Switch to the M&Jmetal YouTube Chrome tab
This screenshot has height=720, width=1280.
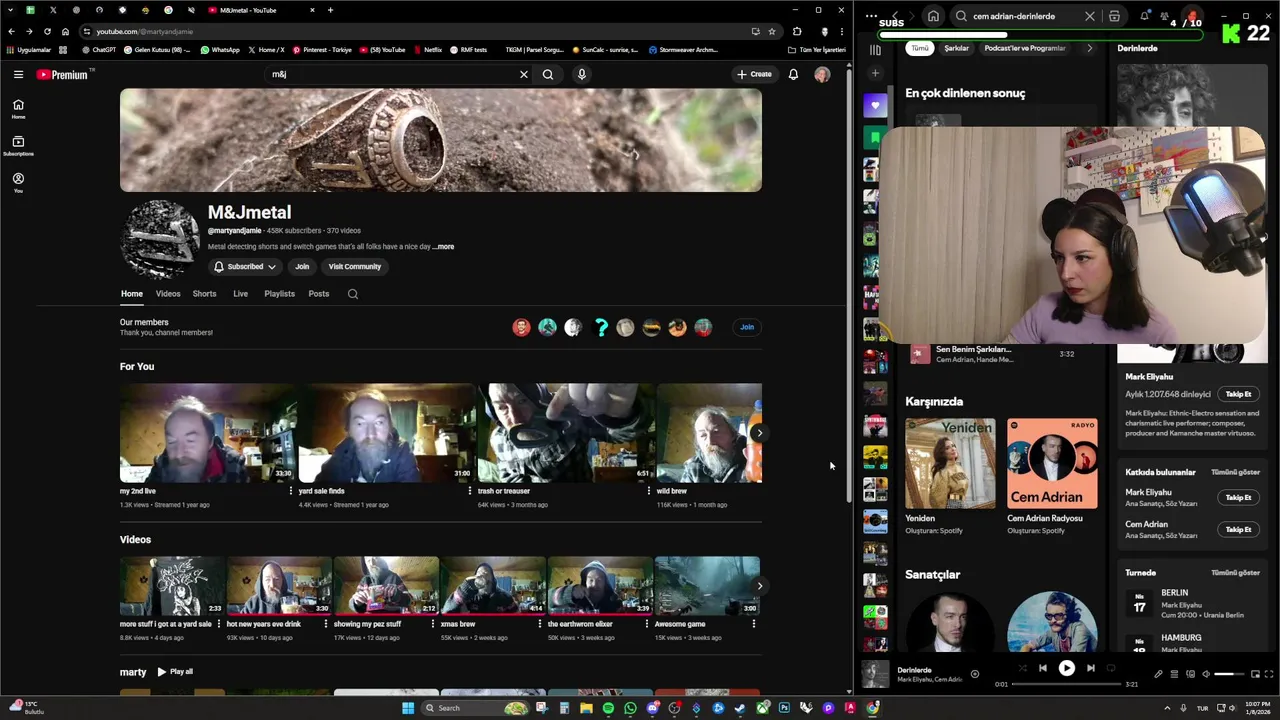tap(260, 10)
